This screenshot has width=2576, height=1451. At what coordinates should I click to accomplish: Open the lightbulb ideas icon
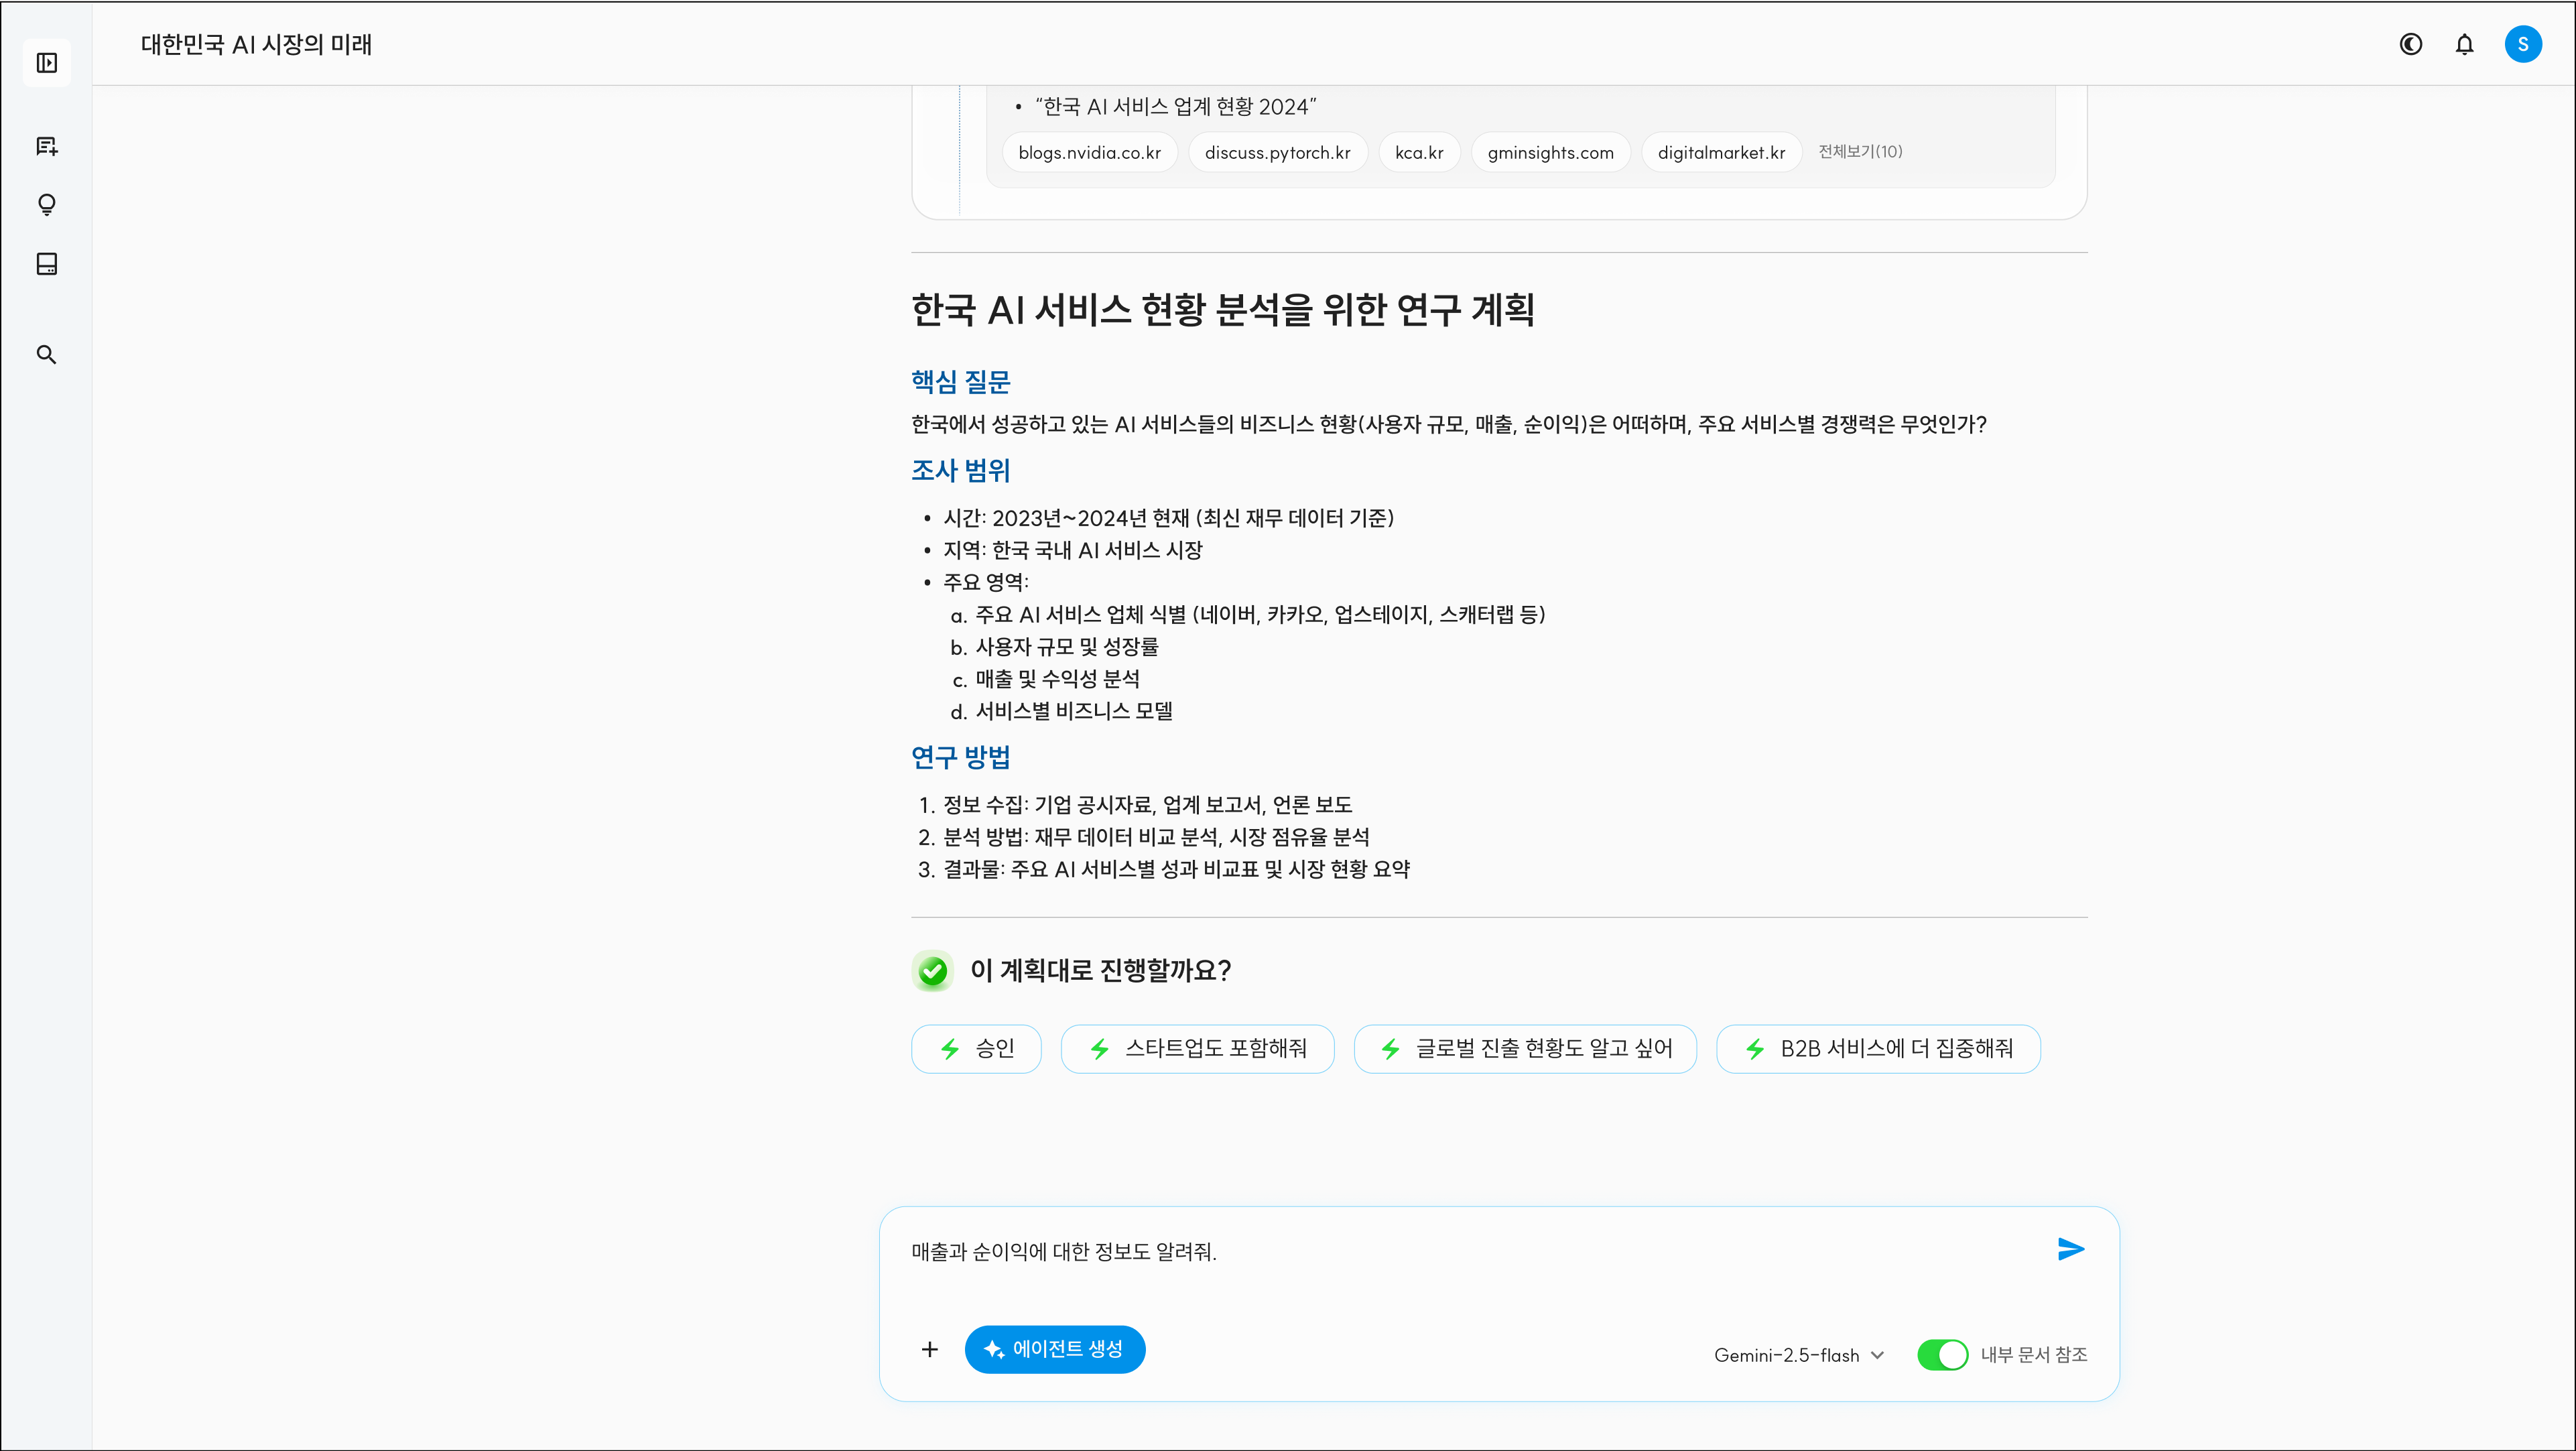click(x=46, y=205)
